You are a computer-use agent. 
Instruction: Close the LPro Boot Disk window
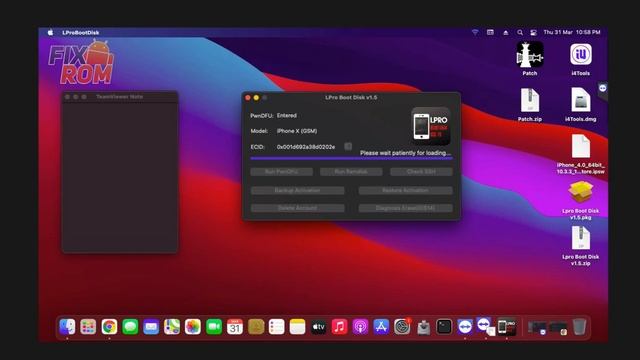click(248, 98)
